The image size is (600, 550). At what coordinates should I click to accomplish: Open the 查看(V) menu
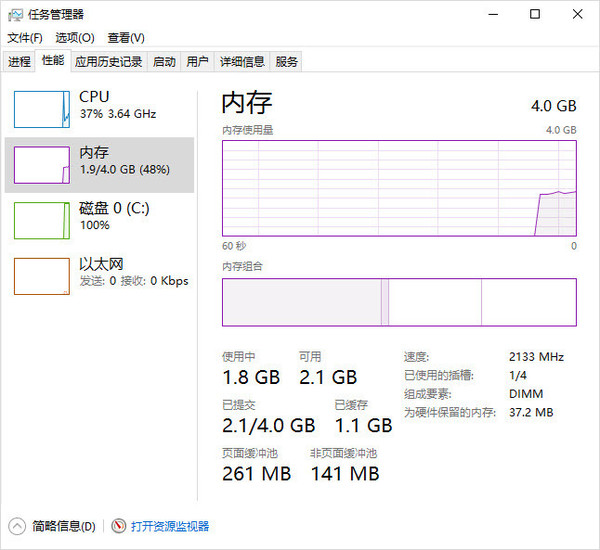click(x=126, y=38)
